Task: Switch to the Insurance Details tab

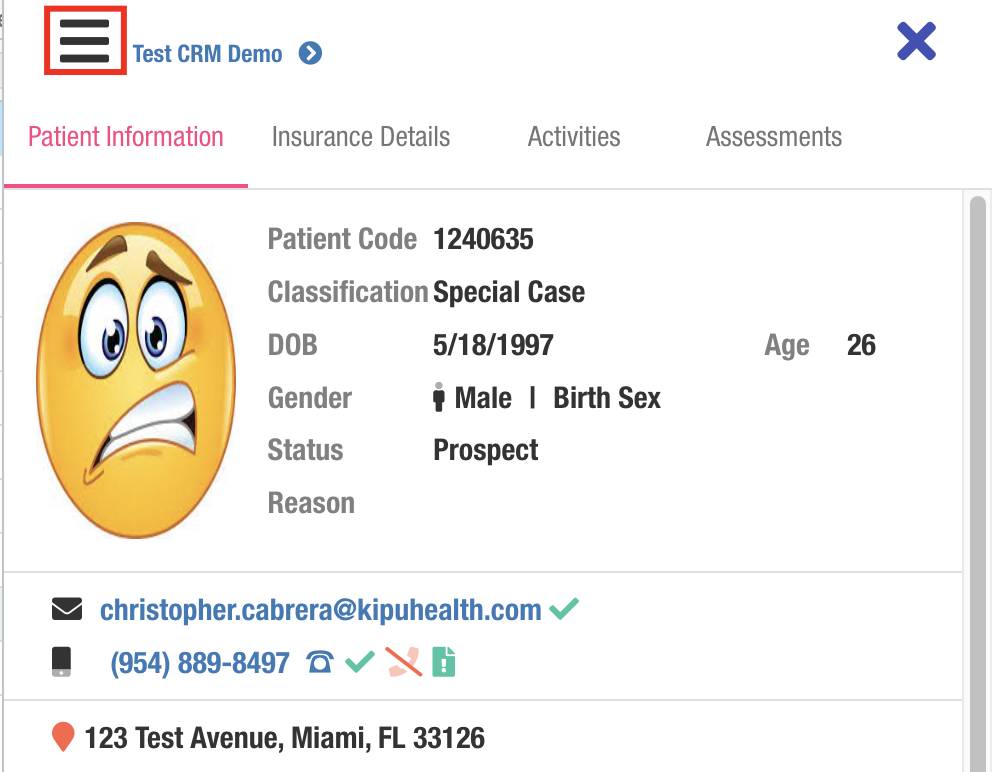Action: click(x=361, y=137)
